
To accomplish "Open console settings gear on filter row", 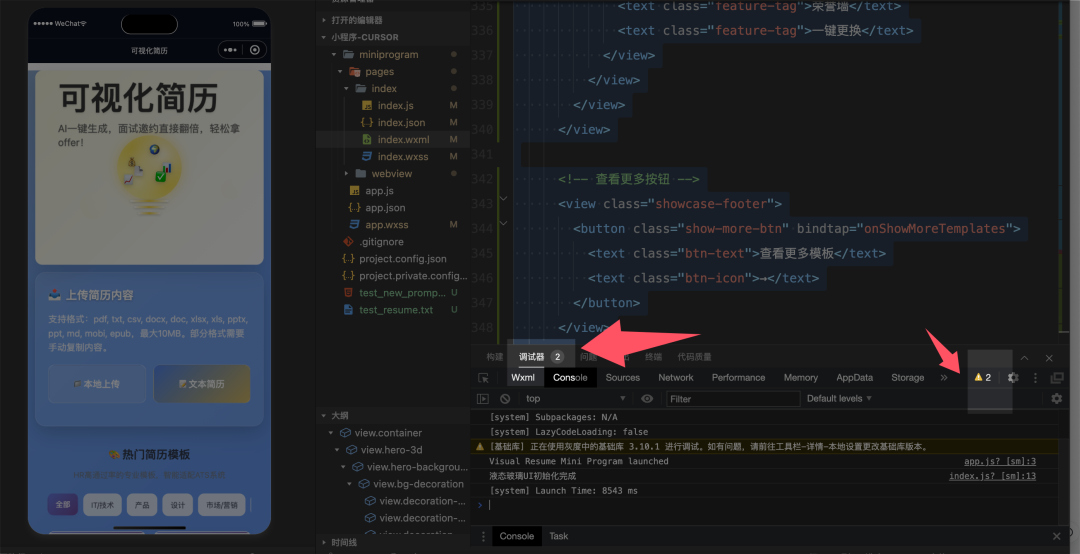I will coord(1056,399).
